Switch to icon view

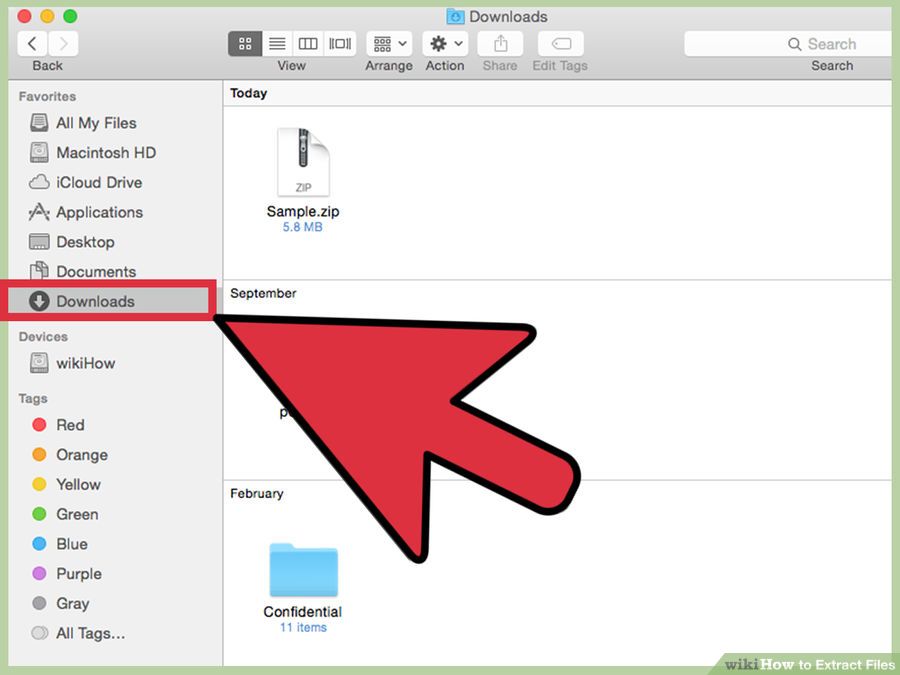coord(245,44)
